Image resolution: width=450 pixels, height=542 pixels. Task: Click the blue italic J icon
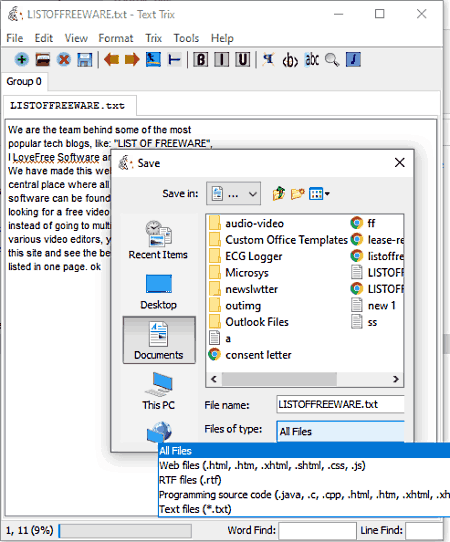pos(353,60)
